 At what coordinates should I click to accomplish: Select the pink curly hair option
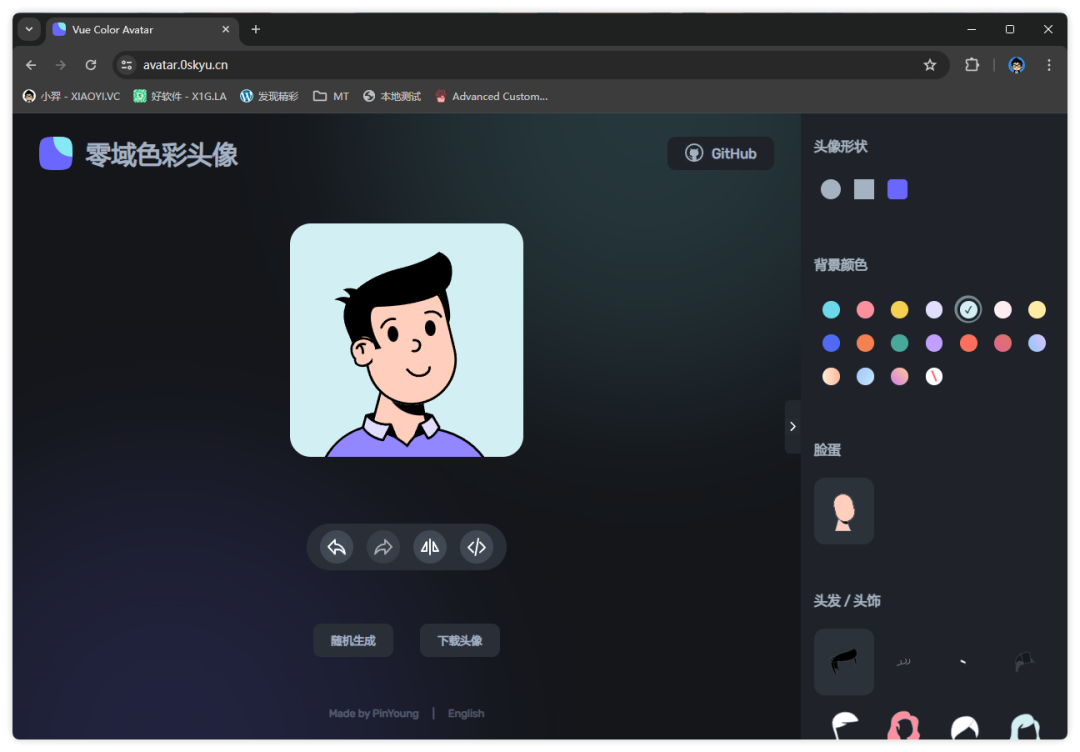[x=904, y=724]
